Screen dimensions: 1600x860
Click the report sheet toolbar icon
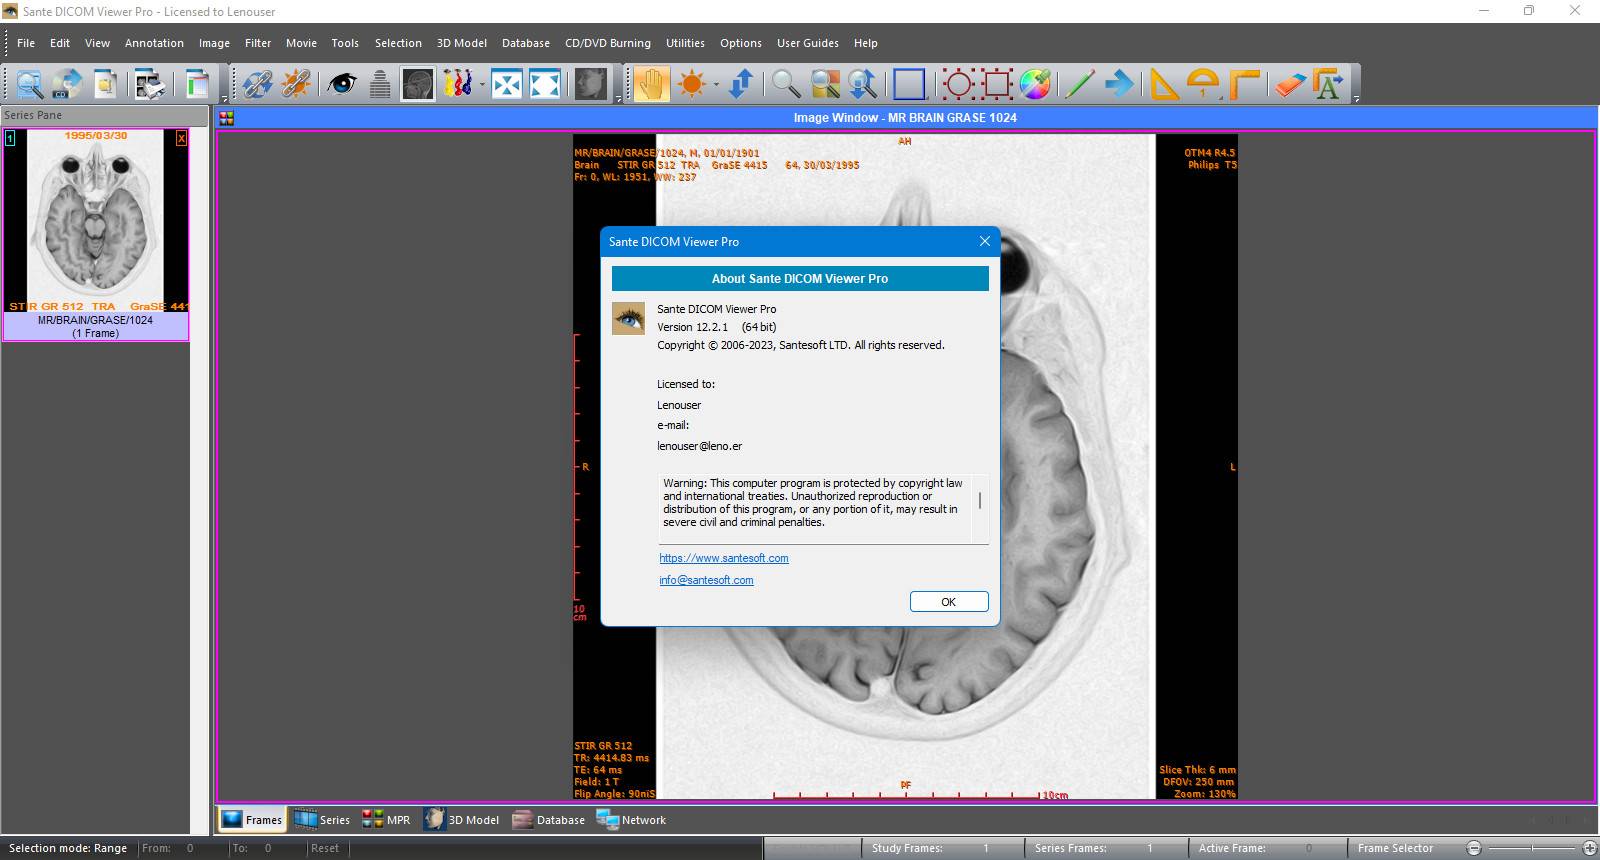[x=198, y=84]
